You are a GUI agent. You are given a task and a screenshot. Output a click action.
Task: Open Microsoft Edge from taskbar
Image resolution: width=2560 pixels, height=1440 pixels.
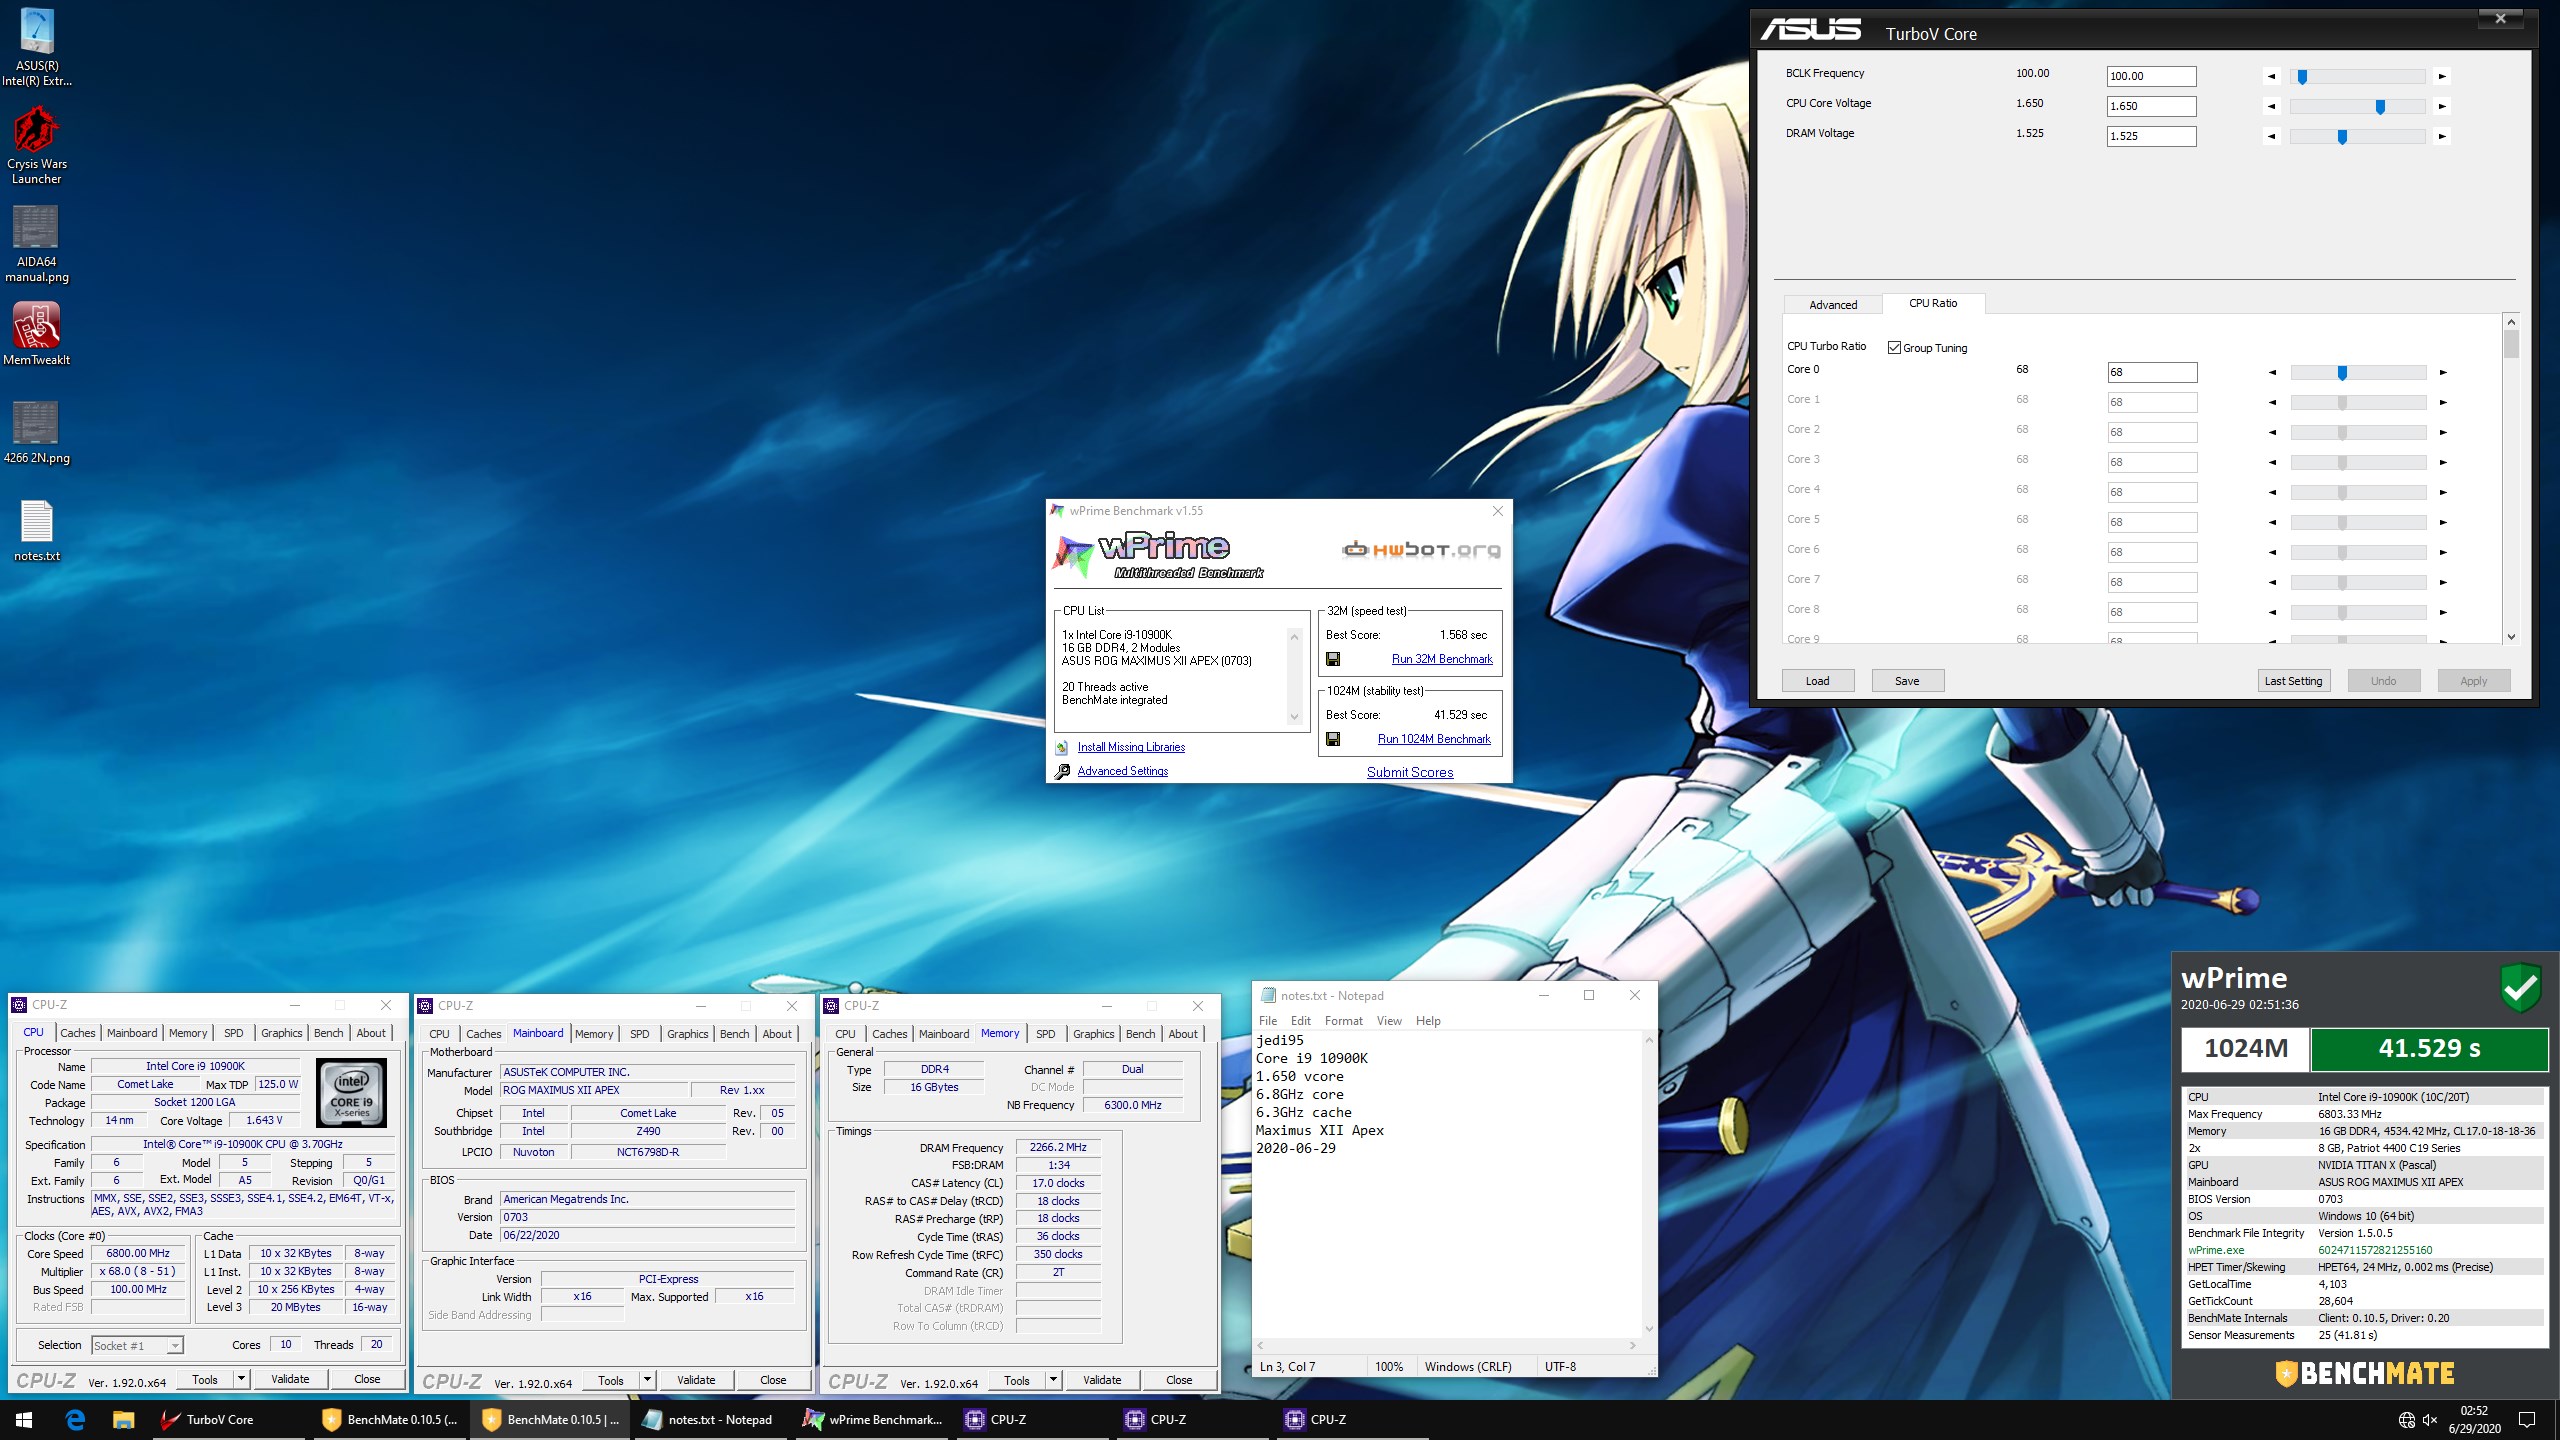(75, 1419)
